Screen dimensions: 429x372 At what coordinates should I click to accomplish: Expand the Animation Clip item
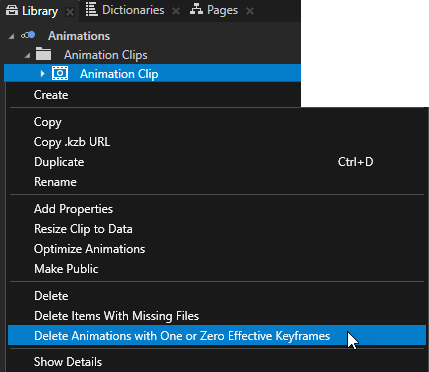tap(42, 73)
